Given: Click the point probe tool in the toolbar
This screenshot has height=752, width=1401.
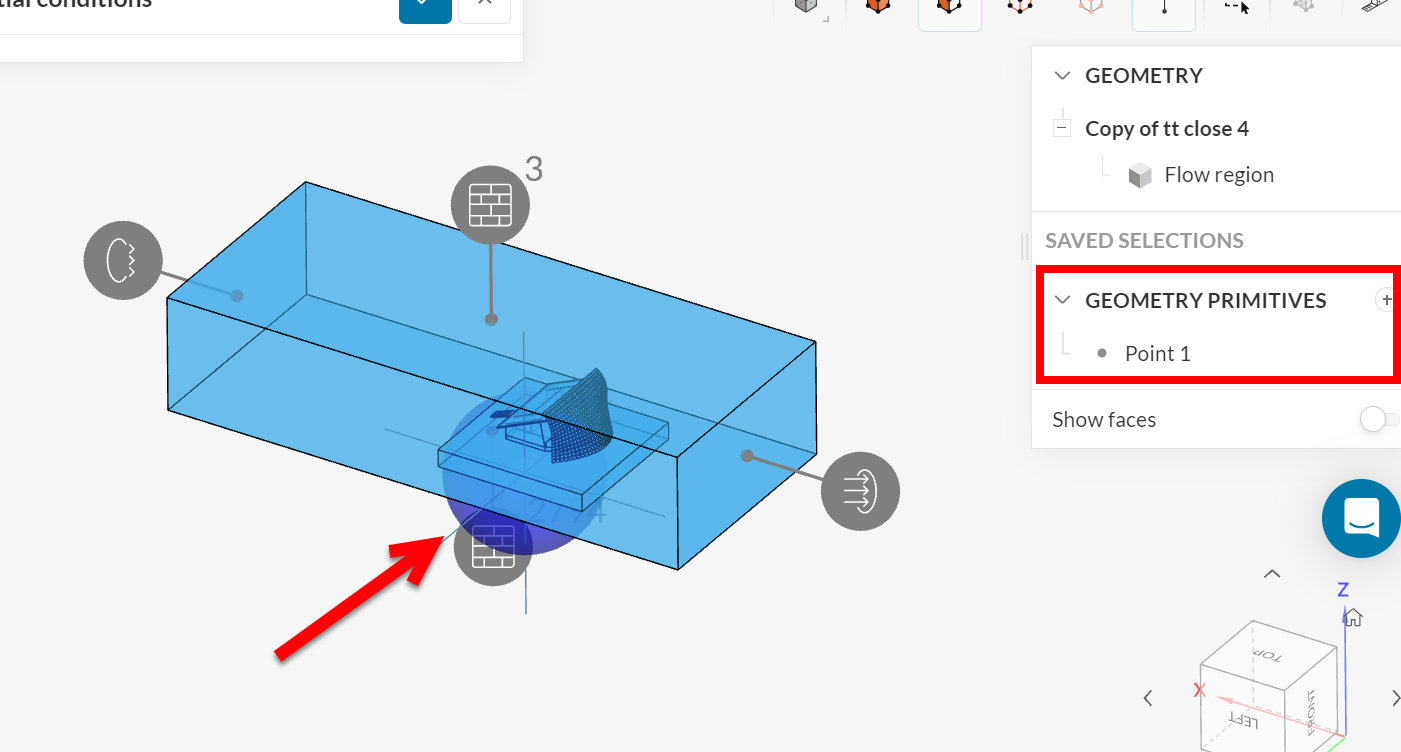Looking at the screenshot, I should tap(1163, 13).
